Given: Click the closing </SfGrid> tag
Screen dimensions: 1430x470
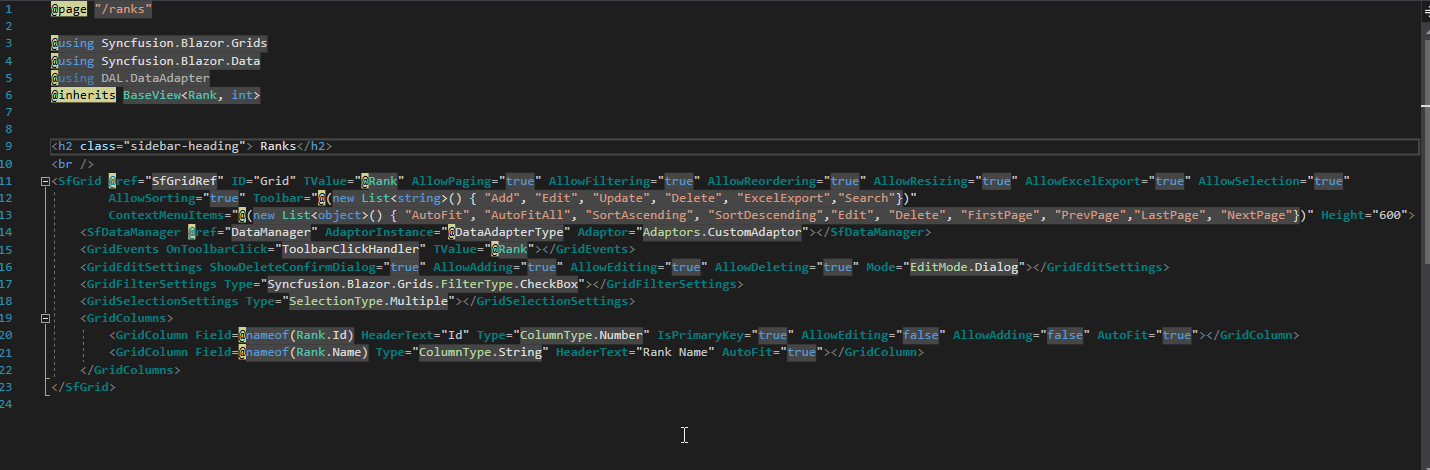Looking at the screenshot, I should pos(83,387).
